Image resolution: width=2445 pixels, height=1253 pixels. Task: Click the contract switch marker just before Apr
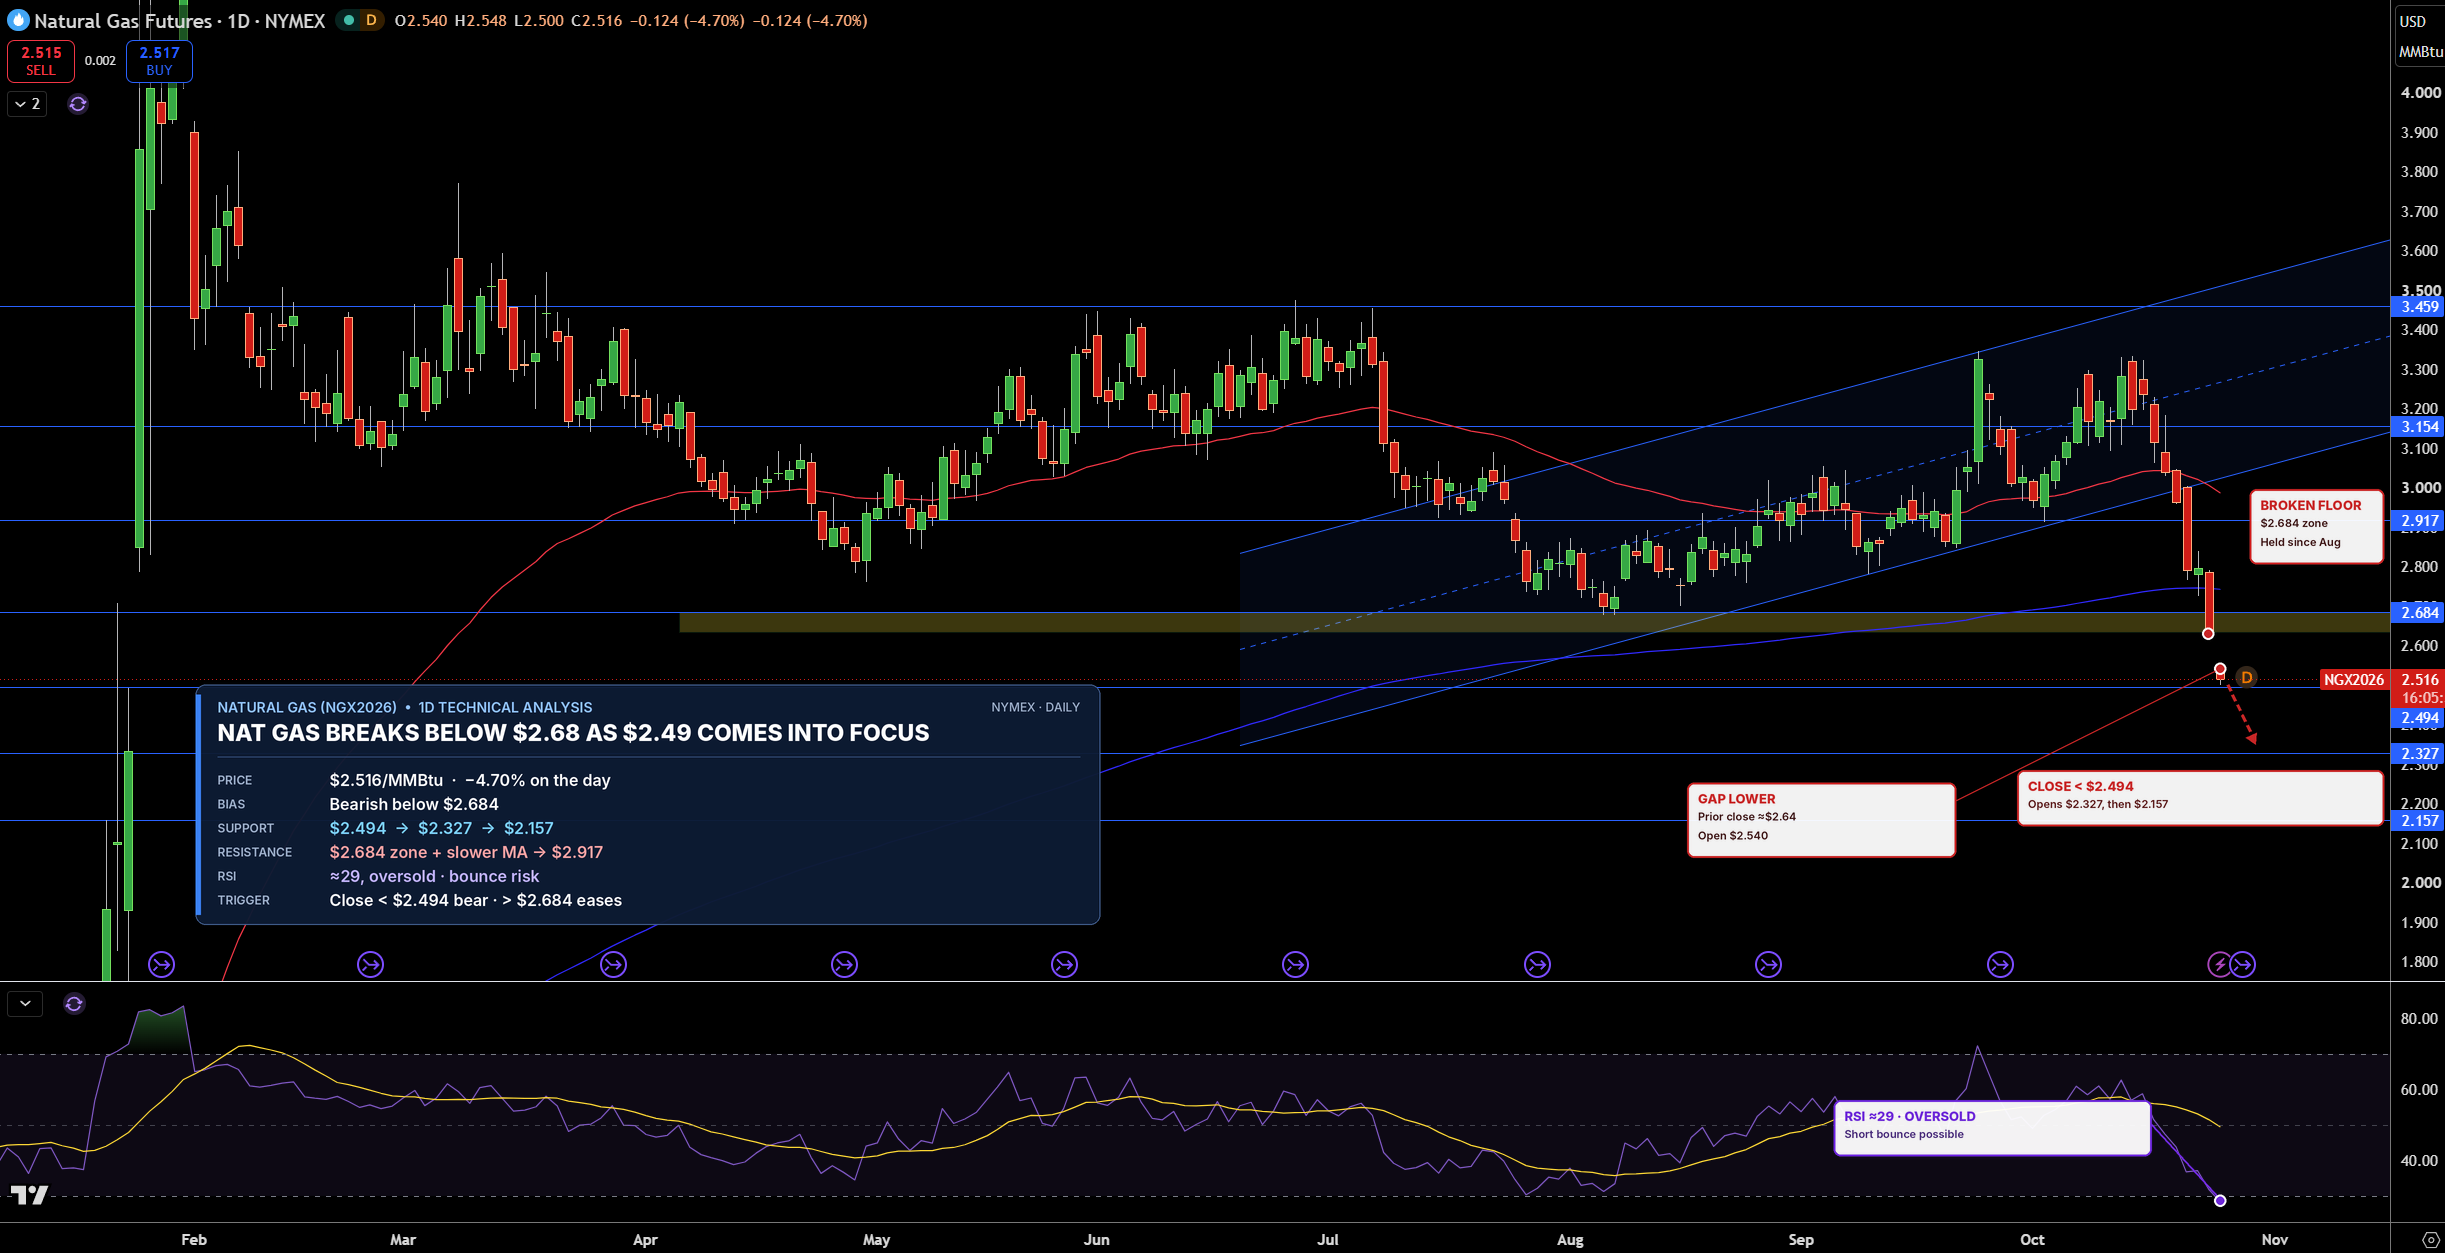[614, 965]
